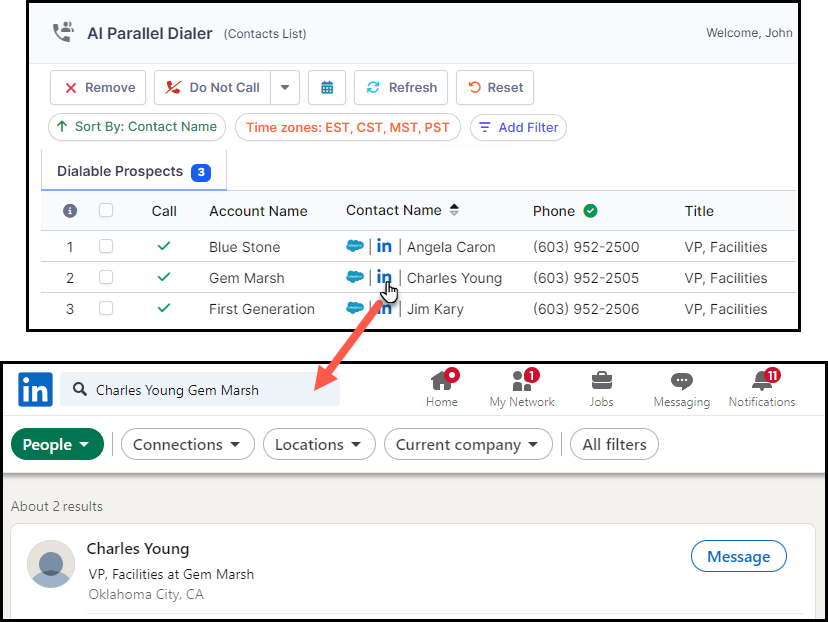Click All filters on LinkedIn

[x=614, y=444]
